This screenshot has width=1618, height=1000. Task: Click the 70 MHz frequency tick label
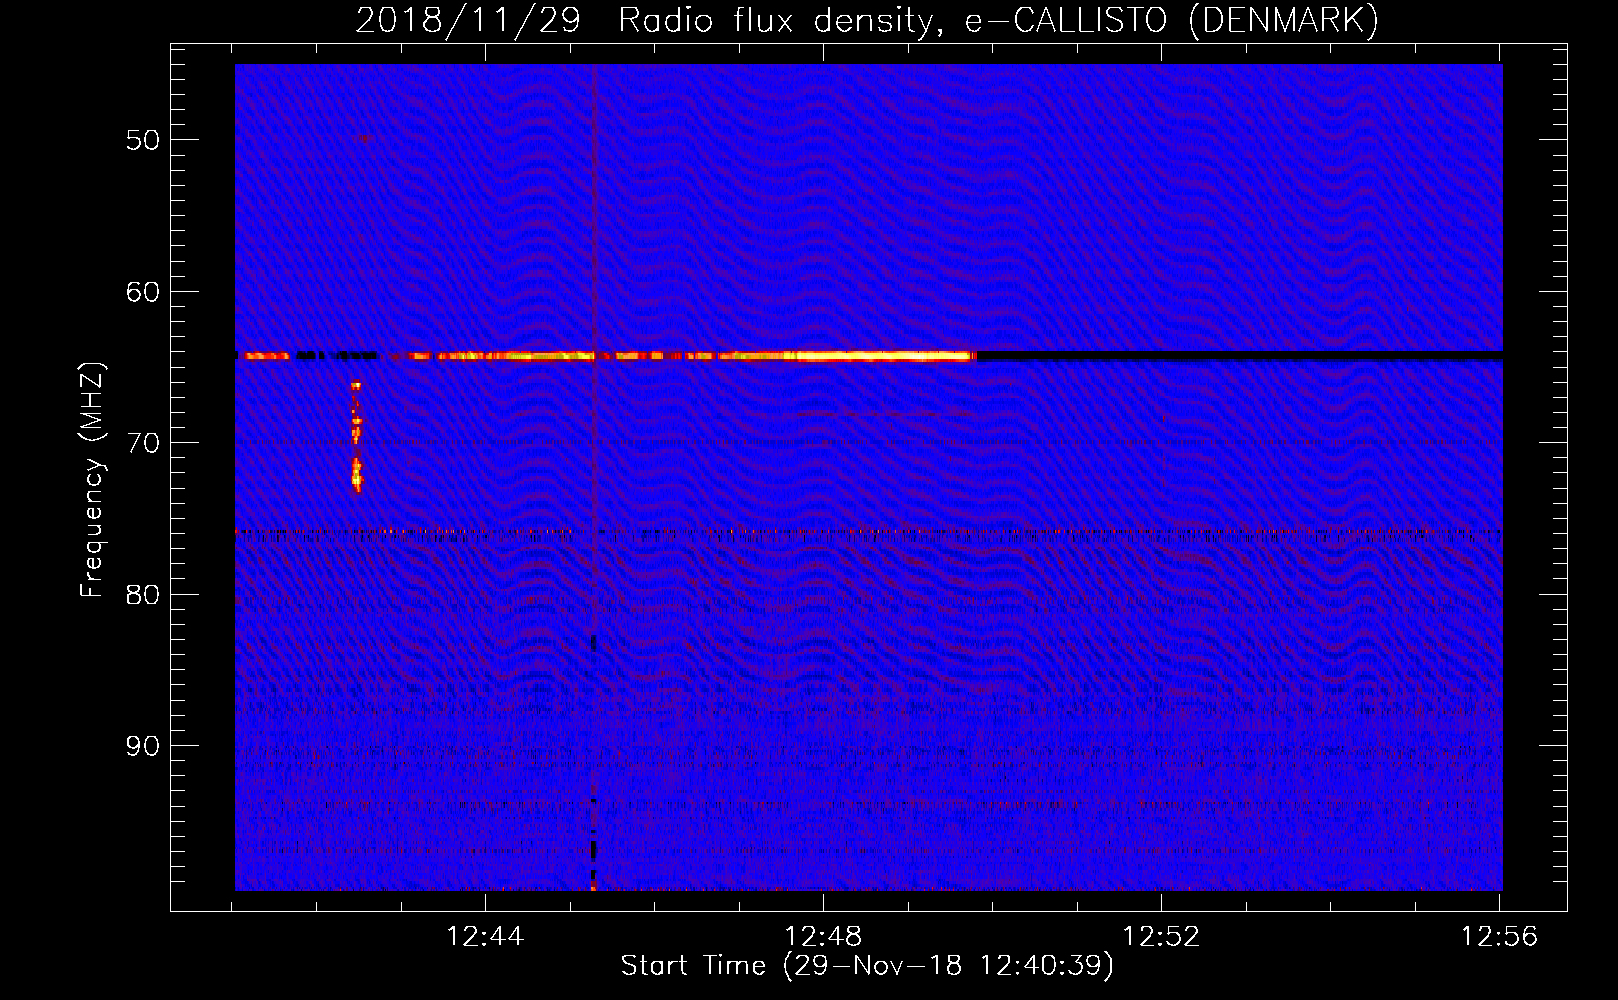click(x=143, y=443)
